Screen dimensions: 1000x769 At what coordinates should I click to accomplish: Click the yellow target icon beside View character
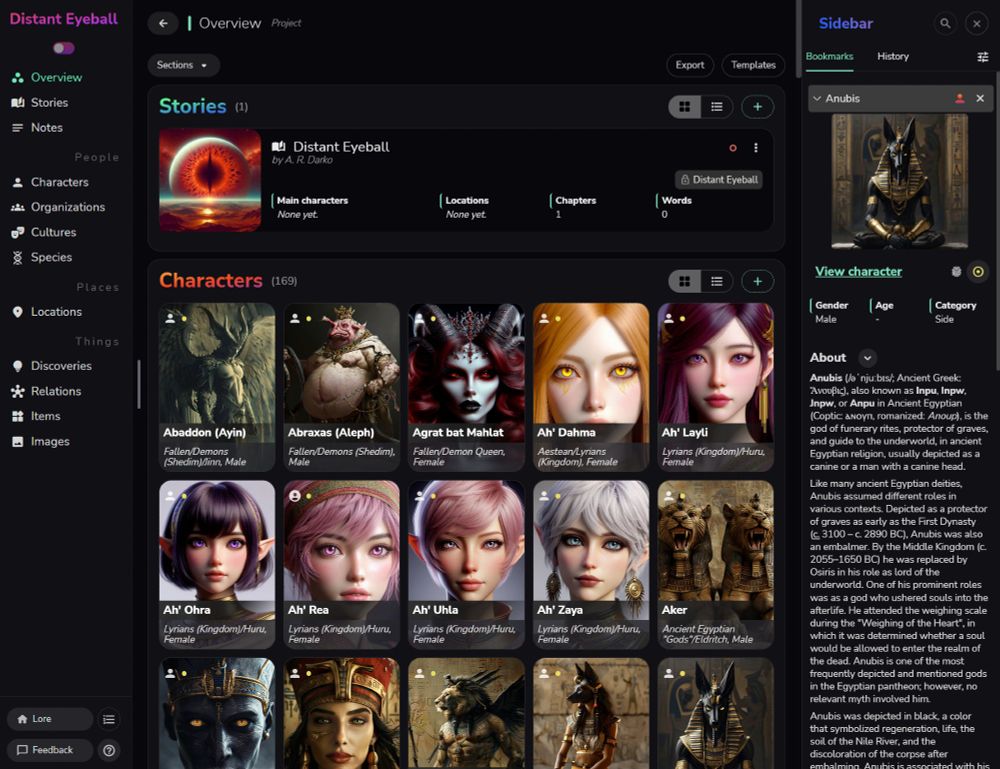coord(978,272)
